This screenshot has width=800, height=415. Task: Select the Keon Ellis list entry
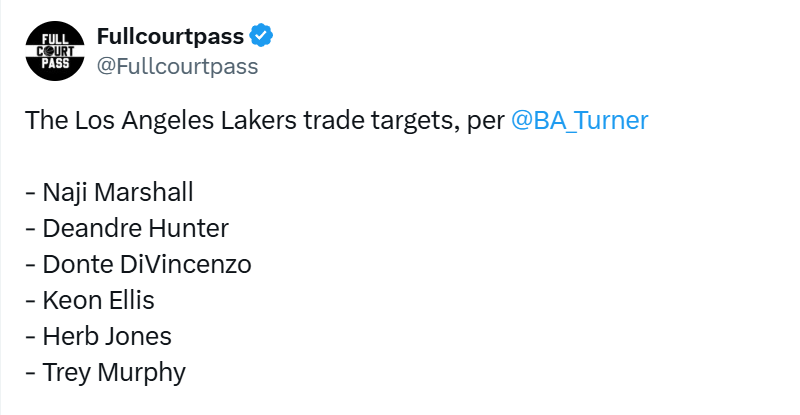point(98,300)
